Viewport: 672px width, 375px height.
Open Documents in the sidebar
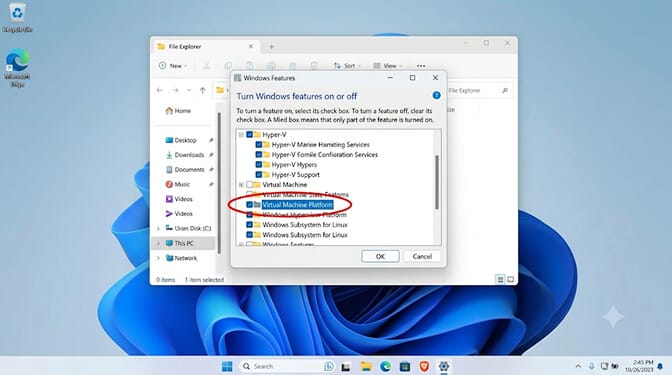[x=185, y=170]
